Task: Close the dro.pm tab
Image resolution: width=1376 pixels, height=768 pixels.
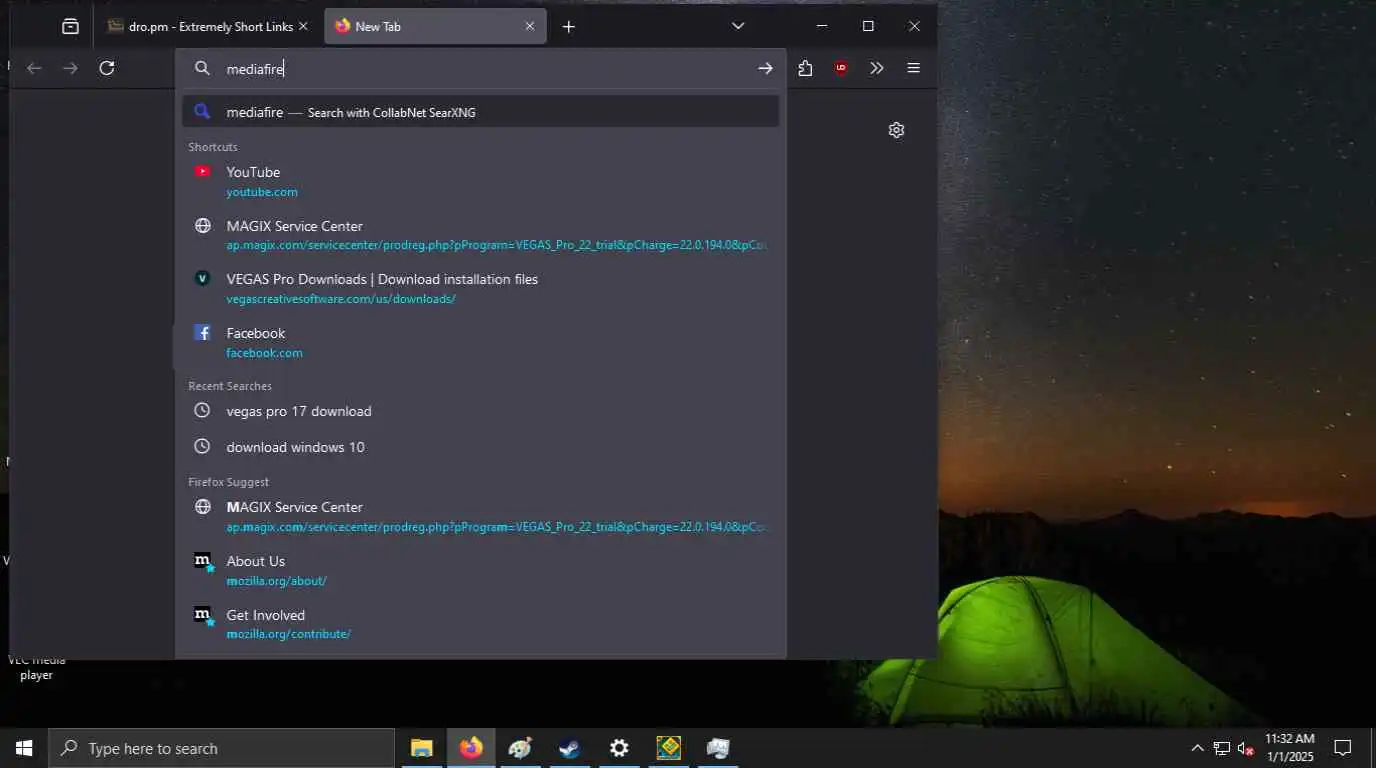Action: pyautogui.click(x=303, y=27)
